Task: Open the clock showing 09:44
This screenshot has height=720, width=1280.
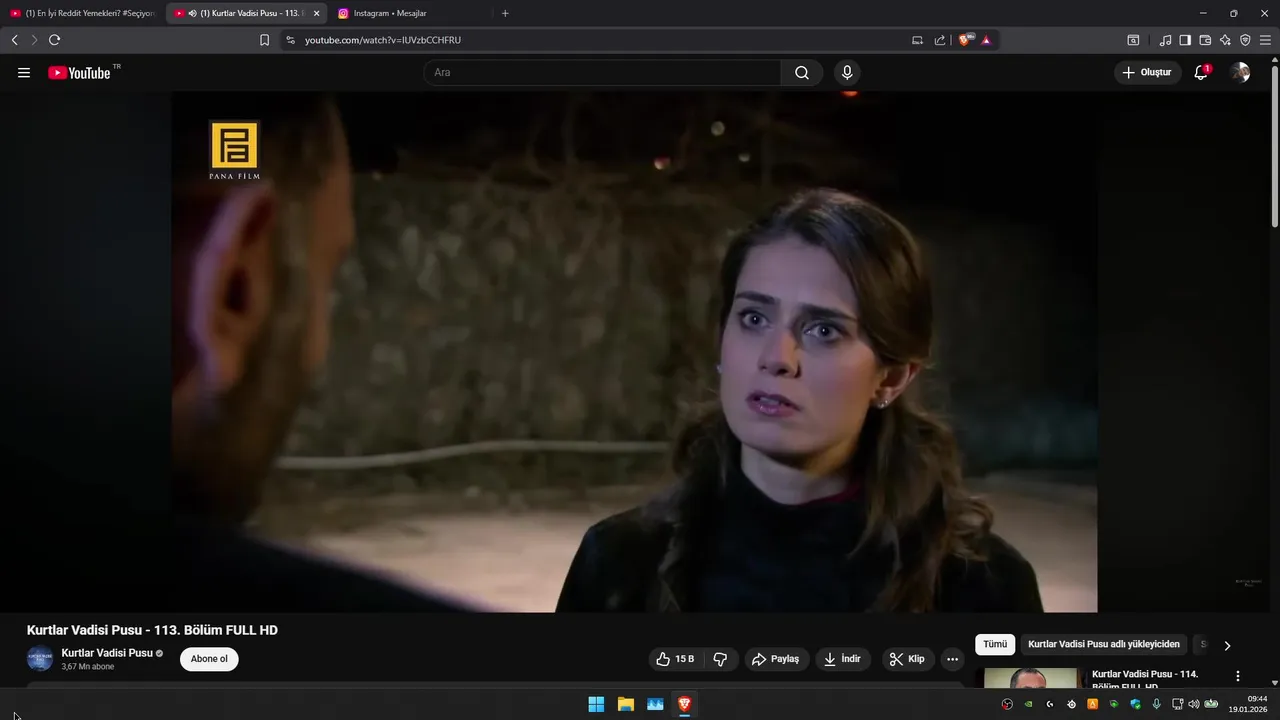Action: pos(1257,699)
